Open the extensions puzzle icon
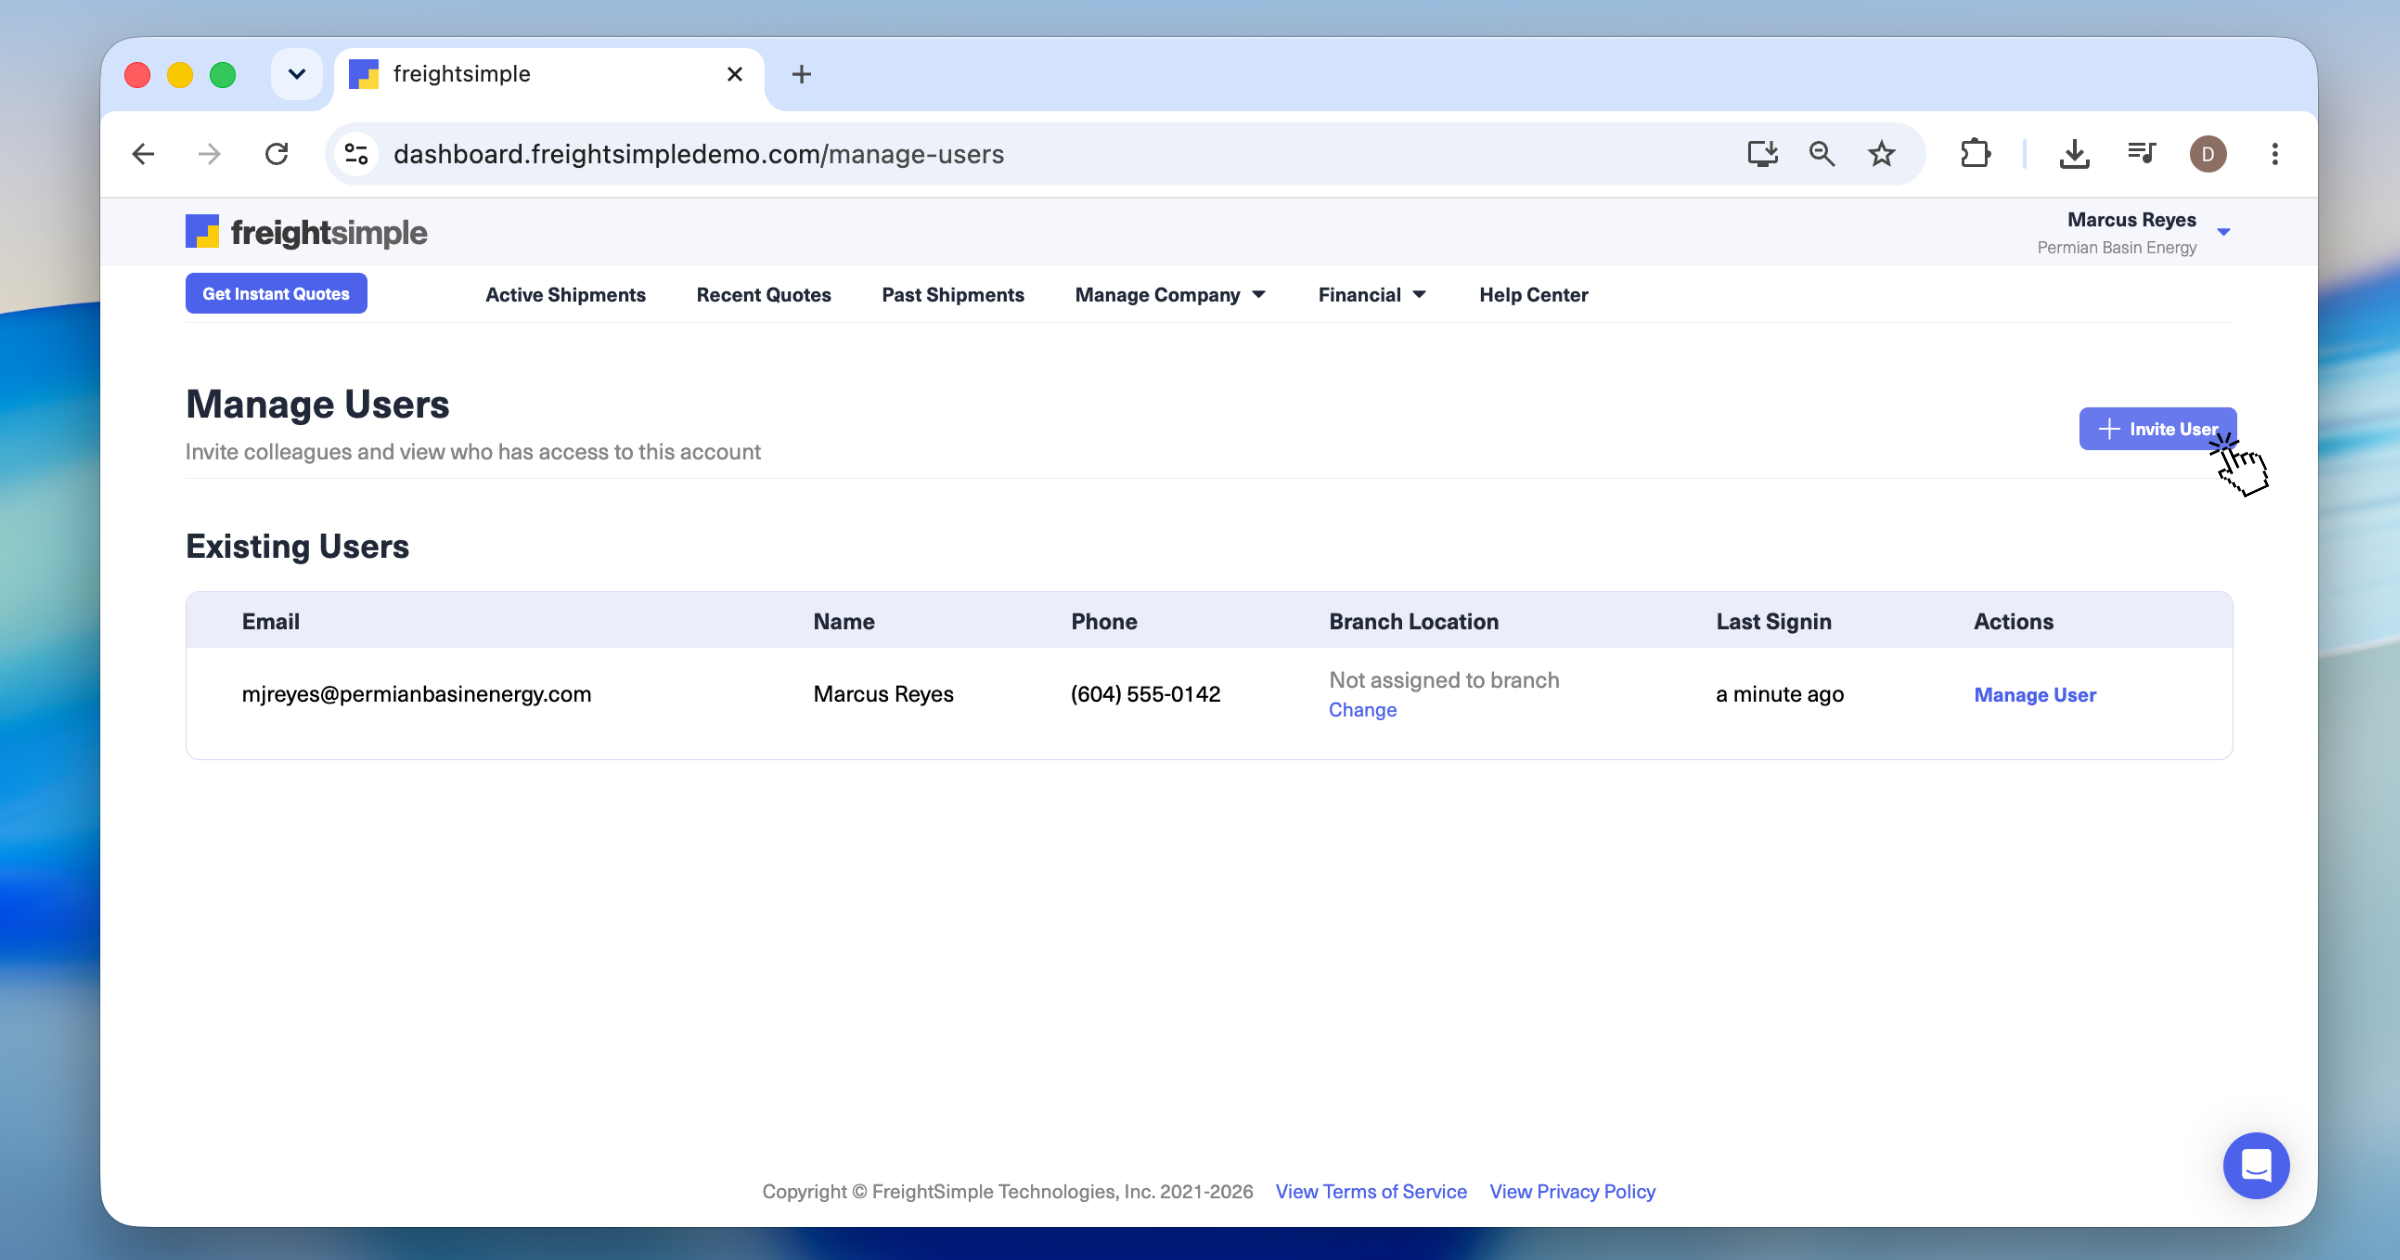Viewport: 2400px width, 1260px height. click(x=1975, y=154)
